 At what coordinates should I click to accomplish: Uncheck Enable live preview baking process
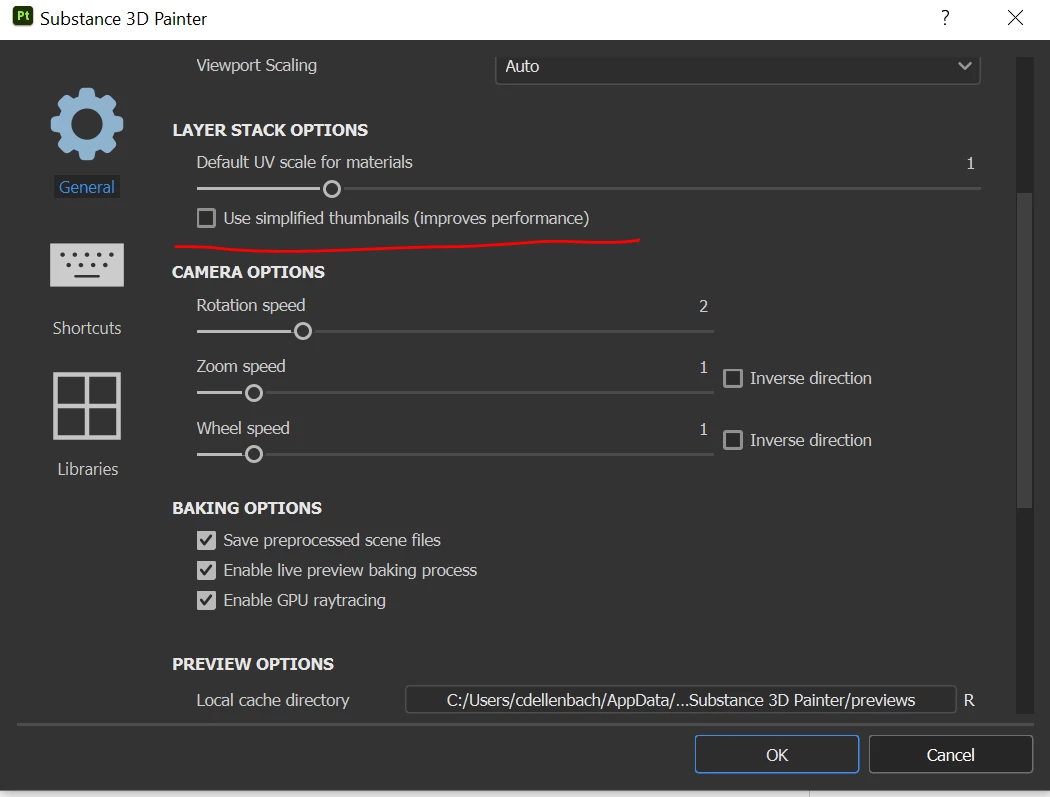(206, 570)
